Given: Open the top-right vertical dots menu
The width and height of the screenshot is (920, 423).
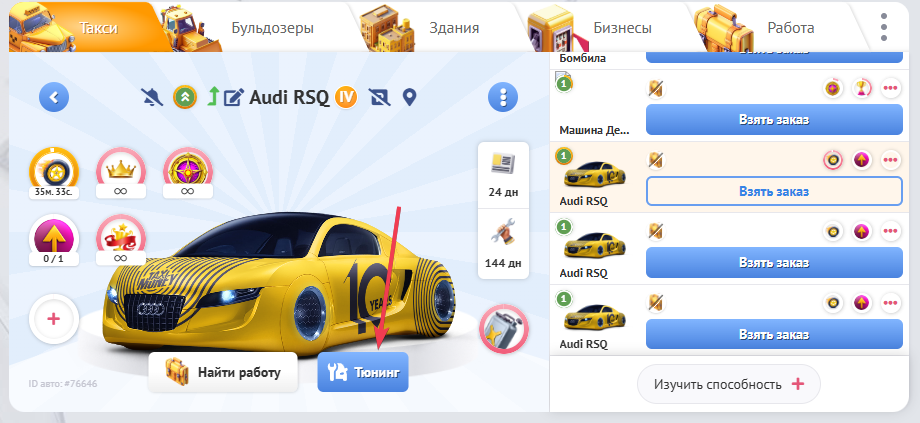Looking at the screenshot, I should tap(883, 27).
